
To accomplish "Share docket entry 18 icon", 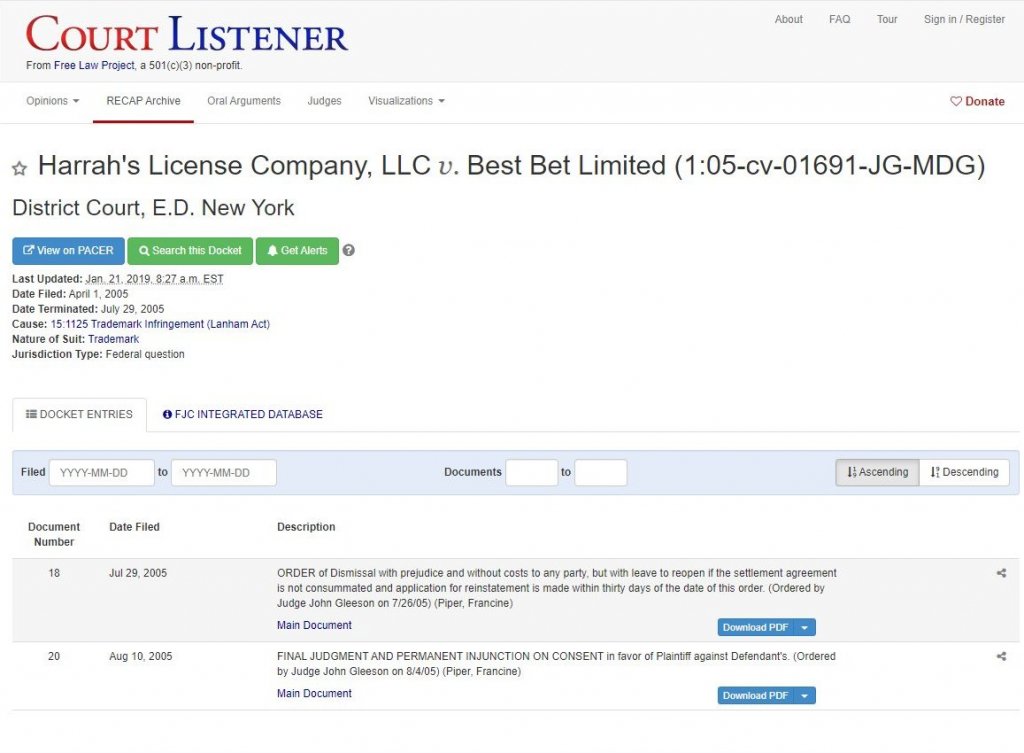I will (x=1001, y=573).
